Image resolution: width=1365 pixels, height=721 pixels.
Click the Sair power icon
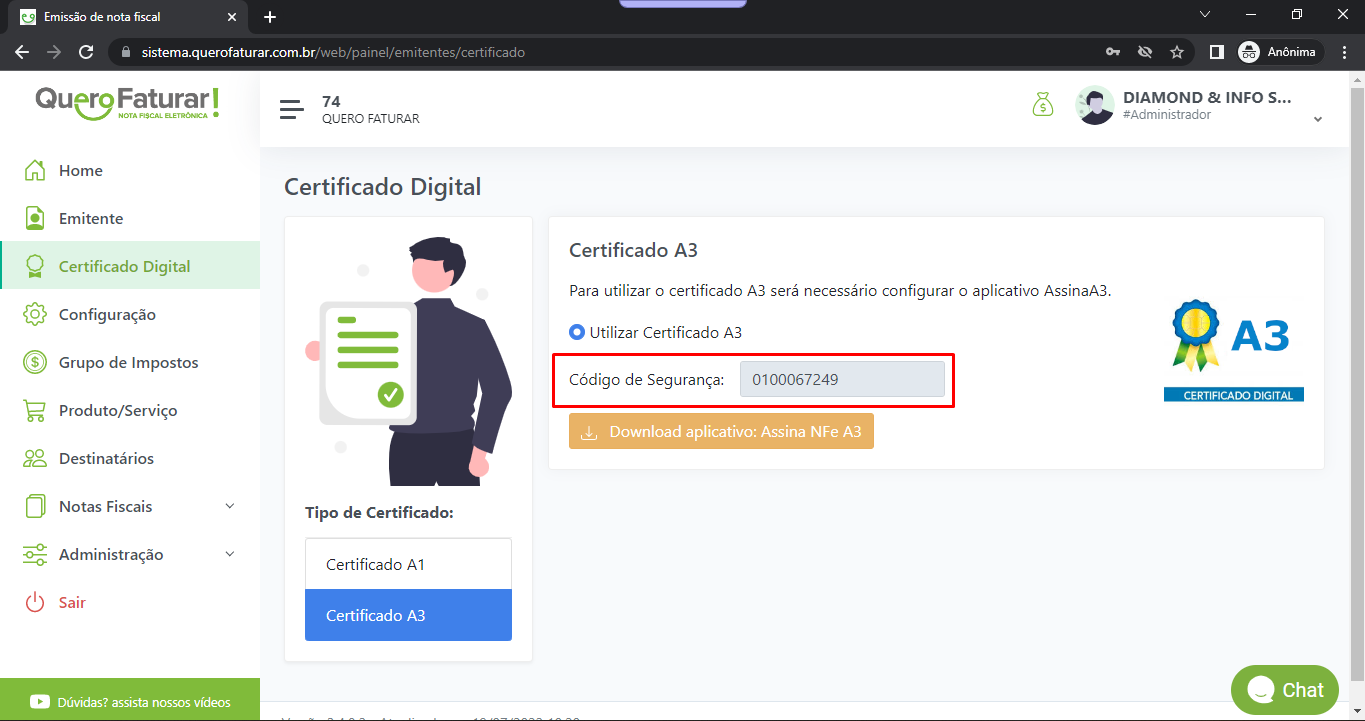click(x=35, y=602)
